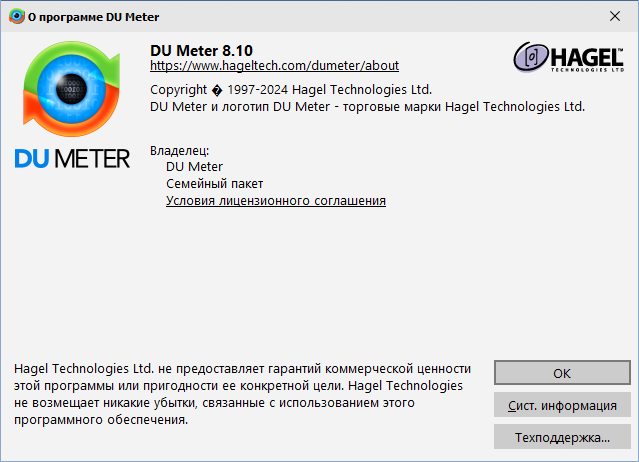Click the О программе DU Meter window title
The image size is (639, 462).
[x=93, y=17]
